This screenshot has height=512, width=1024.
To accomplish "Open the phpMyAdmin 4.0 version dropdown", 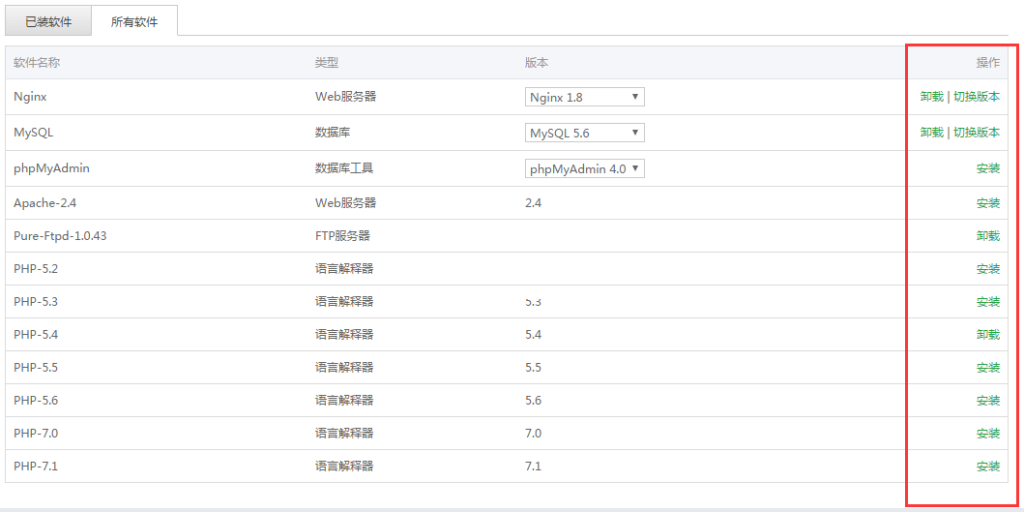I will coord(584,168).
